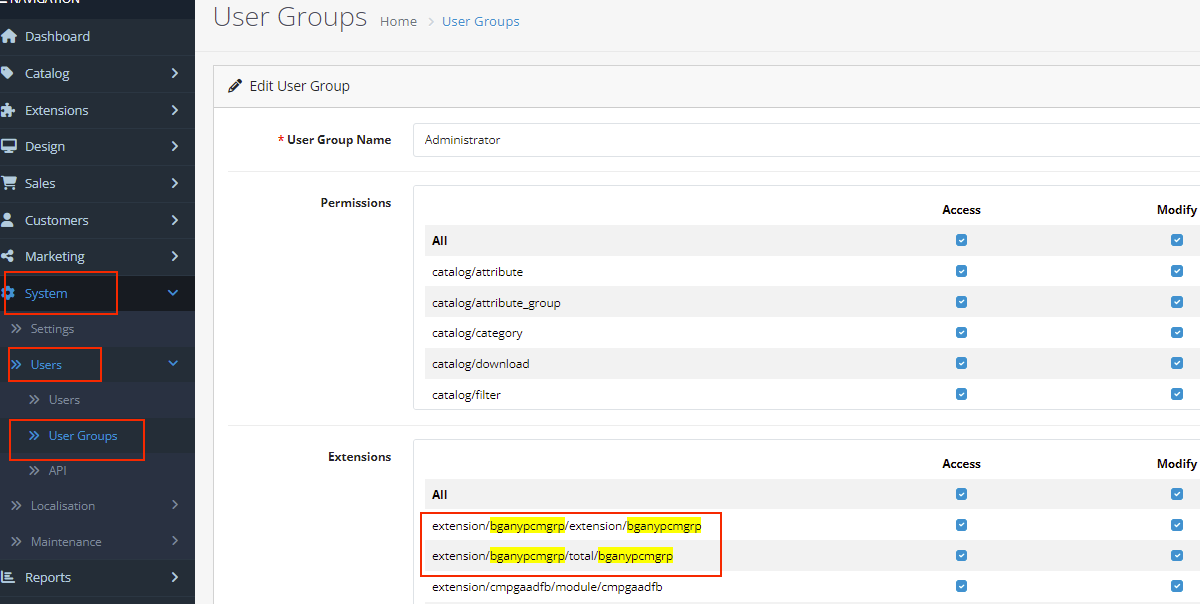The image size is (1200, 604).
Task: Click the Marketing share icon
Action: point(8,256)
